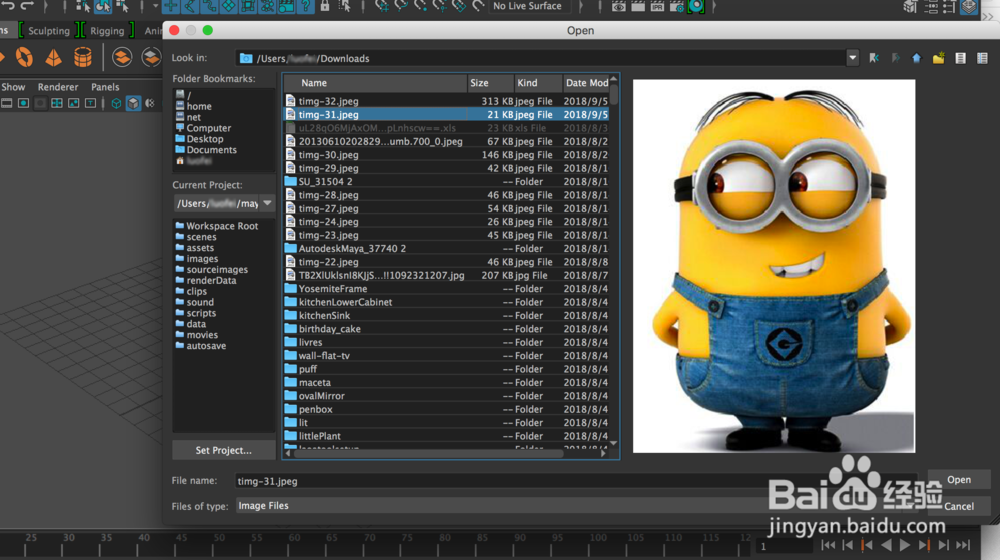The image size is (1000, 560).
Task: Click the padlock lock selection icon
Action: 325,6
